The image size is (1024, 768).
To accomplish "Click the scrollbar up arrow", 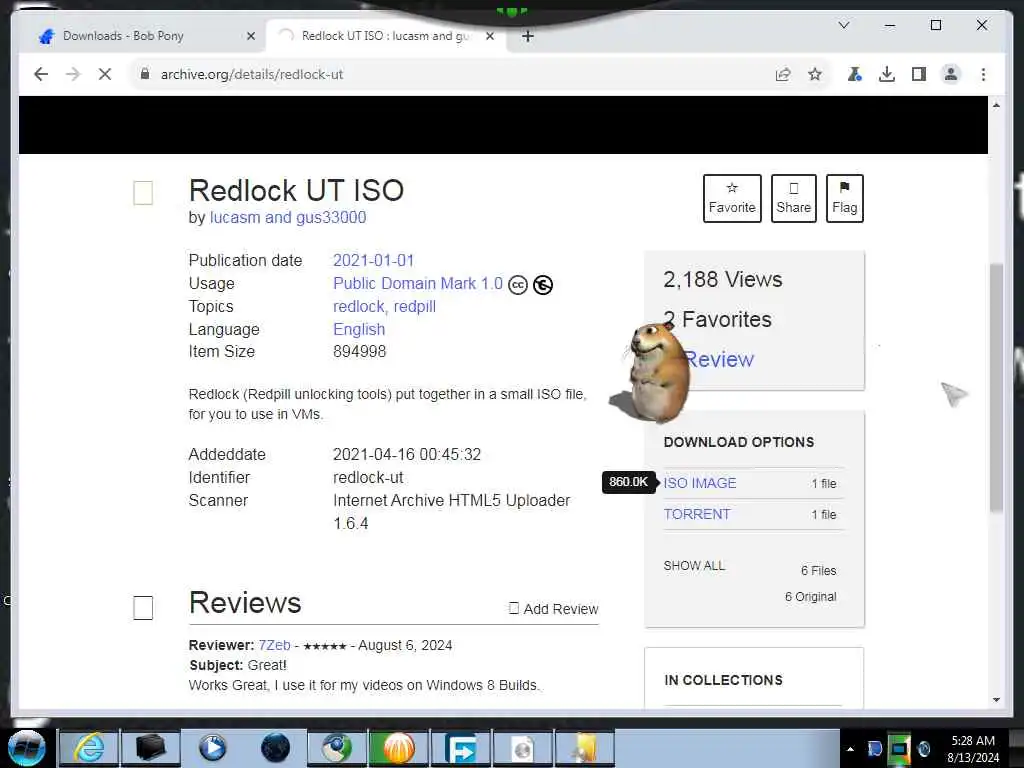I will click(996, 105).
